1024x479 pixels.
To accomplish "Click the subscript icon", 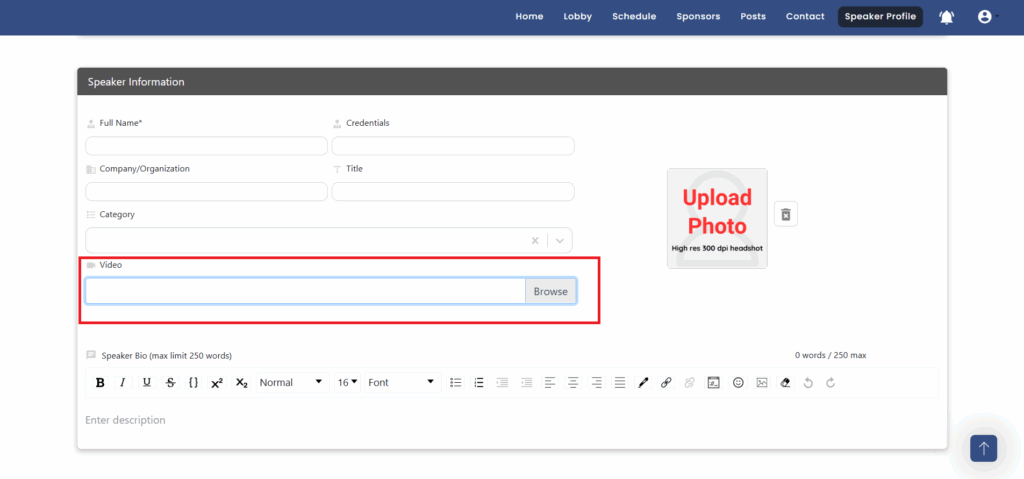I will pos(241,383).
